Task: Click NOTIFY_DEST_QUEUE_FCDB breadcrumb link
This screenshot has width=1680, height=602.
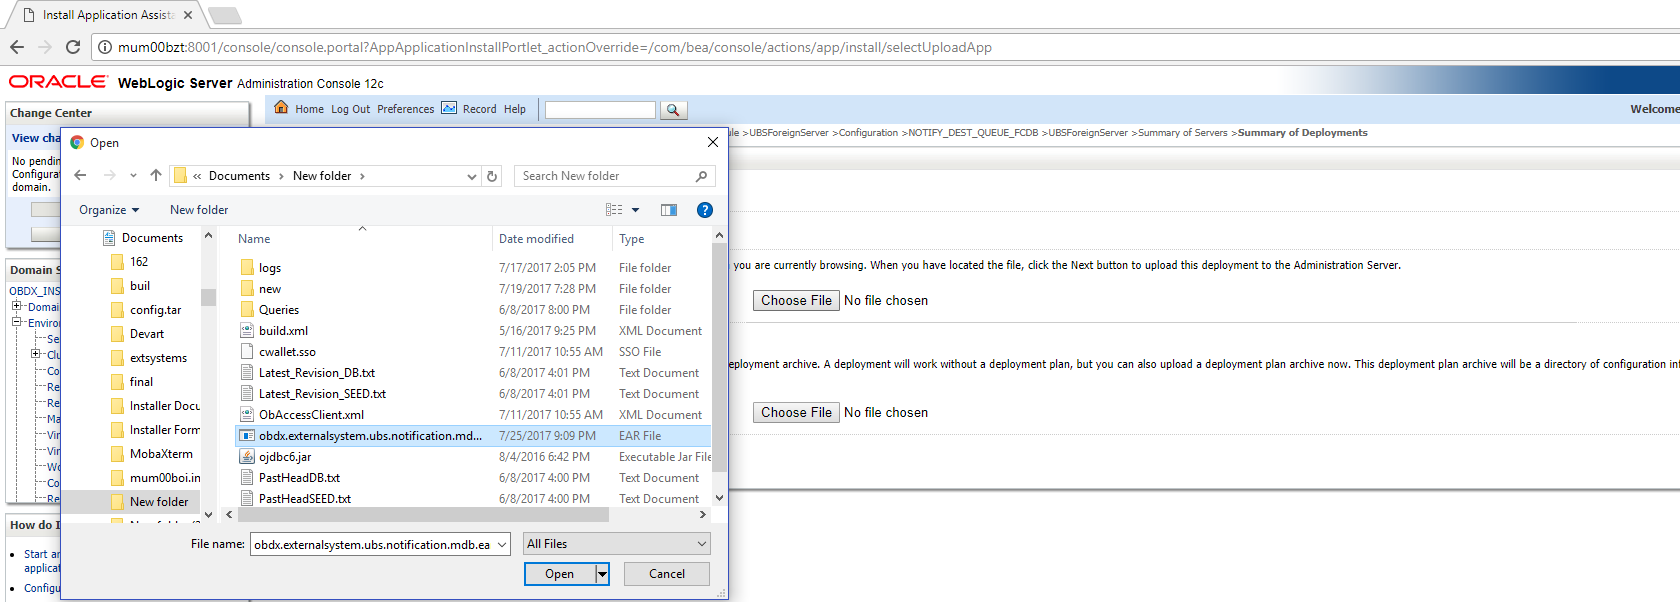Action: [x=973, y=133]
